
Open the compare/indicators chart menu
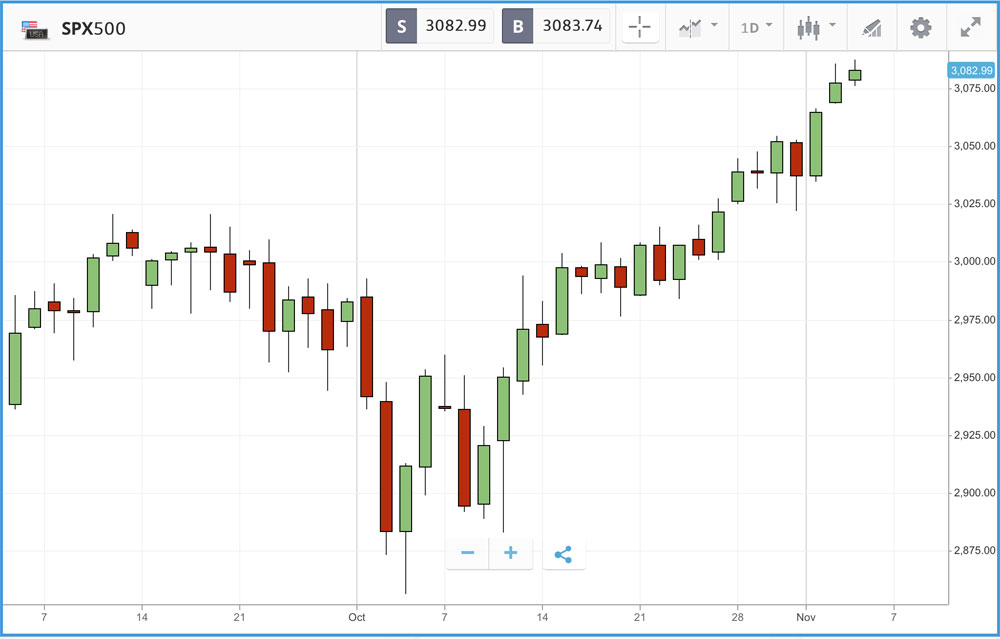(x=697, y=27)
